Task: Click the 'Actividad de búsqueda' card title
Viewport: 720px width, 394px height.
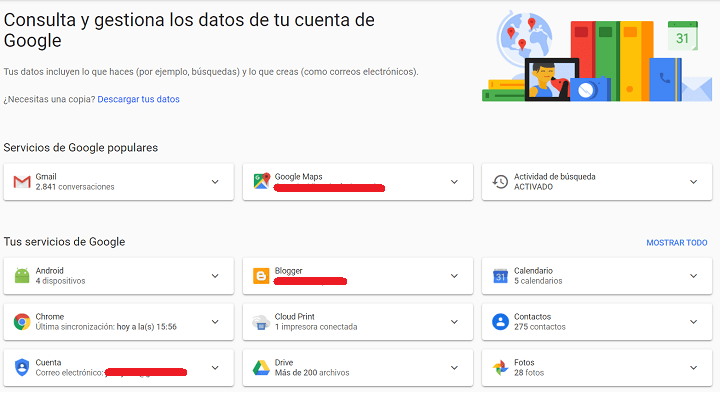Action: 554,177
